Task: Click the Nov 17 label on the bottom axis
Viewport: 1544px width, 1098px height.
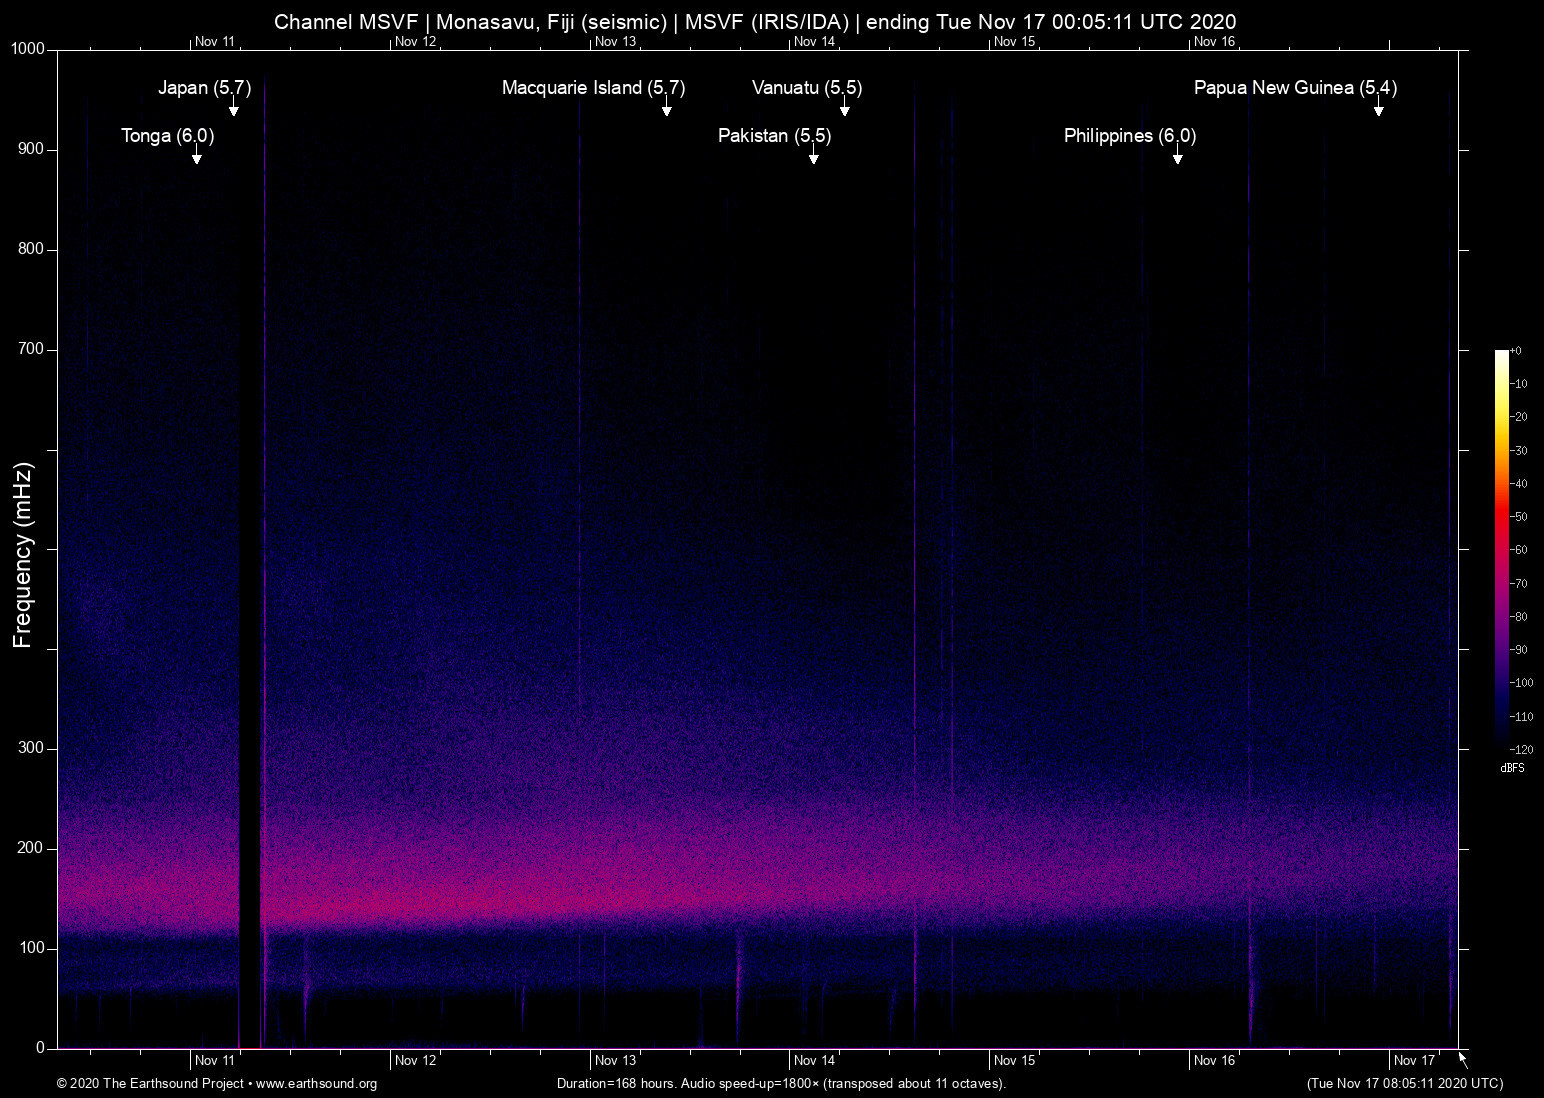Action: pyautogui.click(x=1414, y=1060)
